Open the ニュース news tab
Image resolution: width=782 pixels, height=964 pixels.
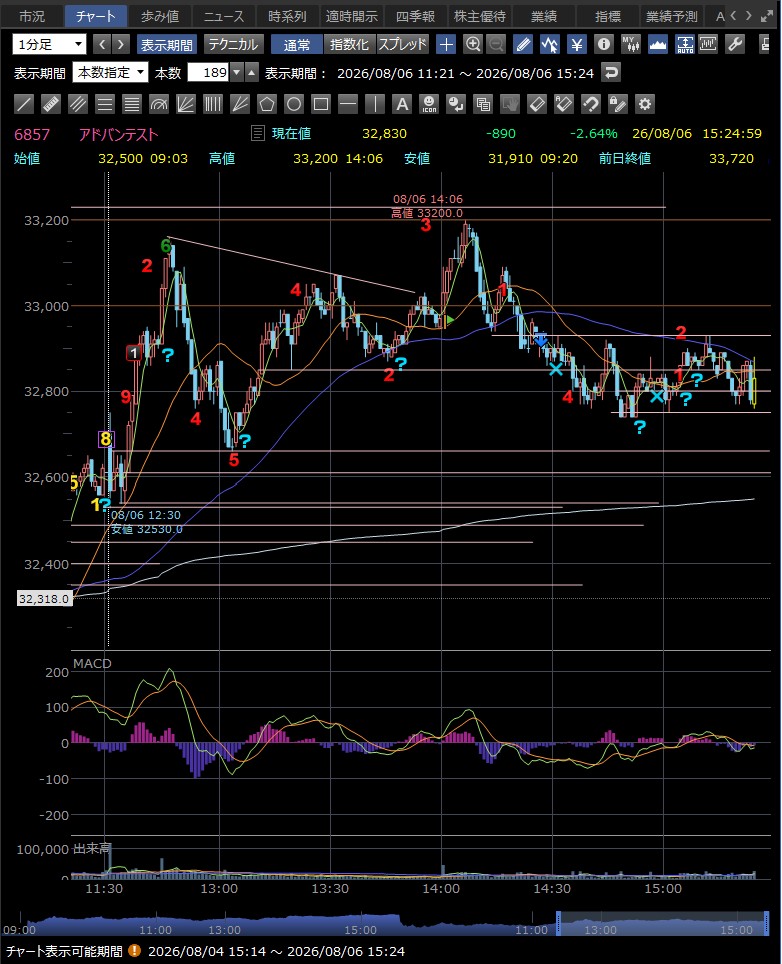224,16
